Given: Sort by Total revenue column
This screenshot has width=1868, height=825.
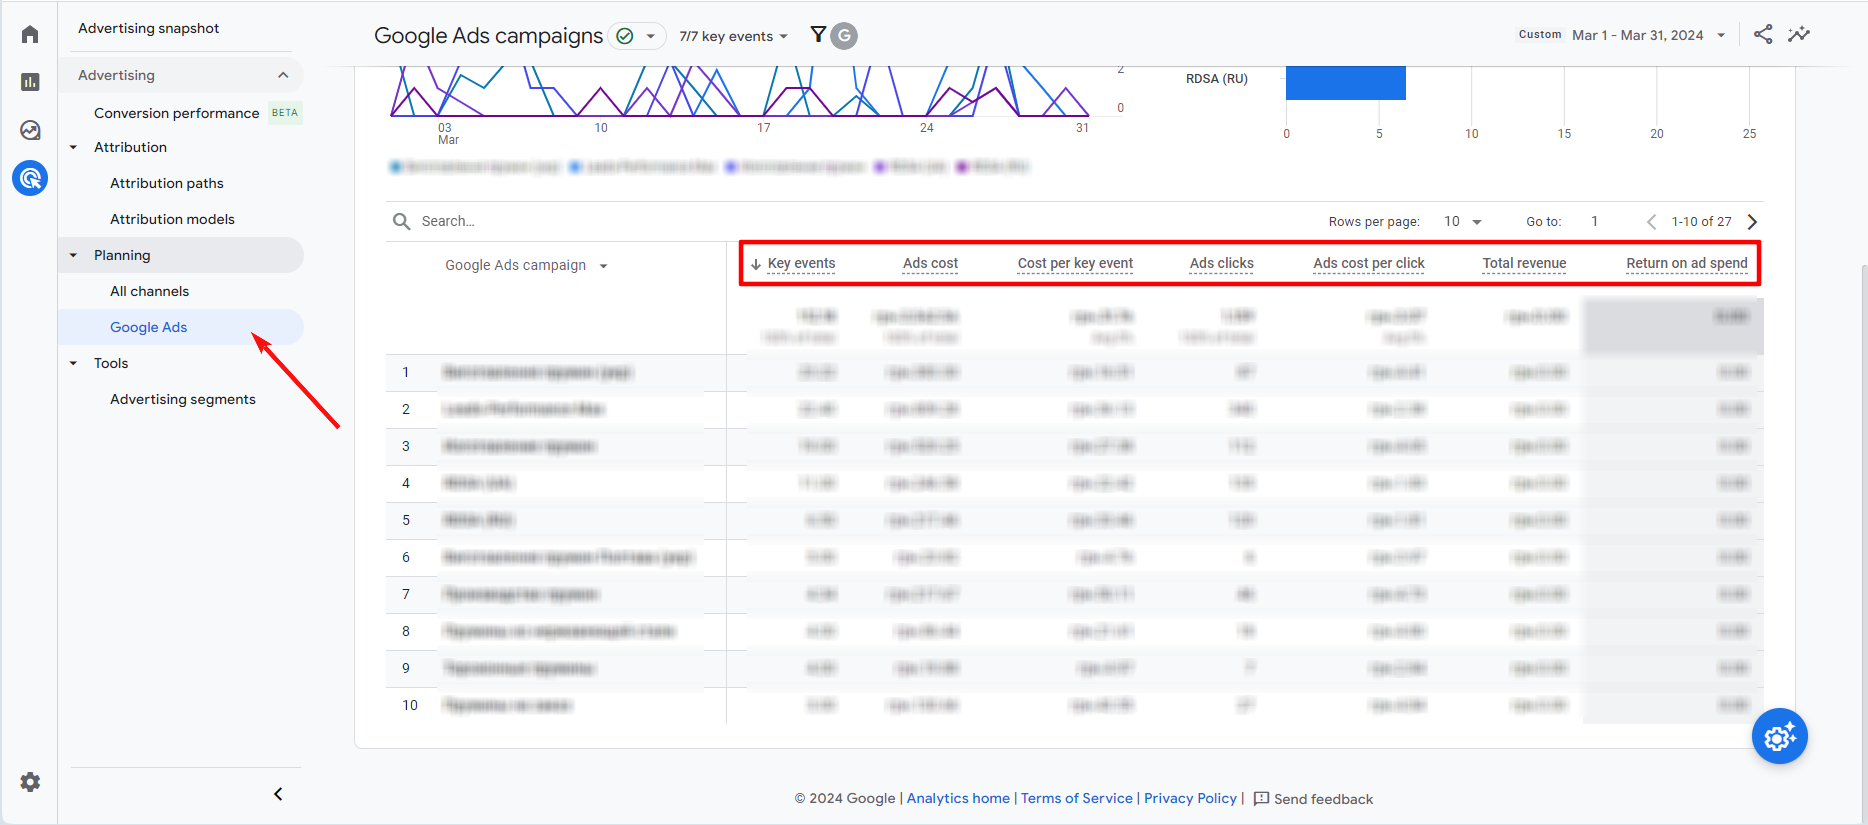Looking at the screenshot, I should coord(1524,264).
